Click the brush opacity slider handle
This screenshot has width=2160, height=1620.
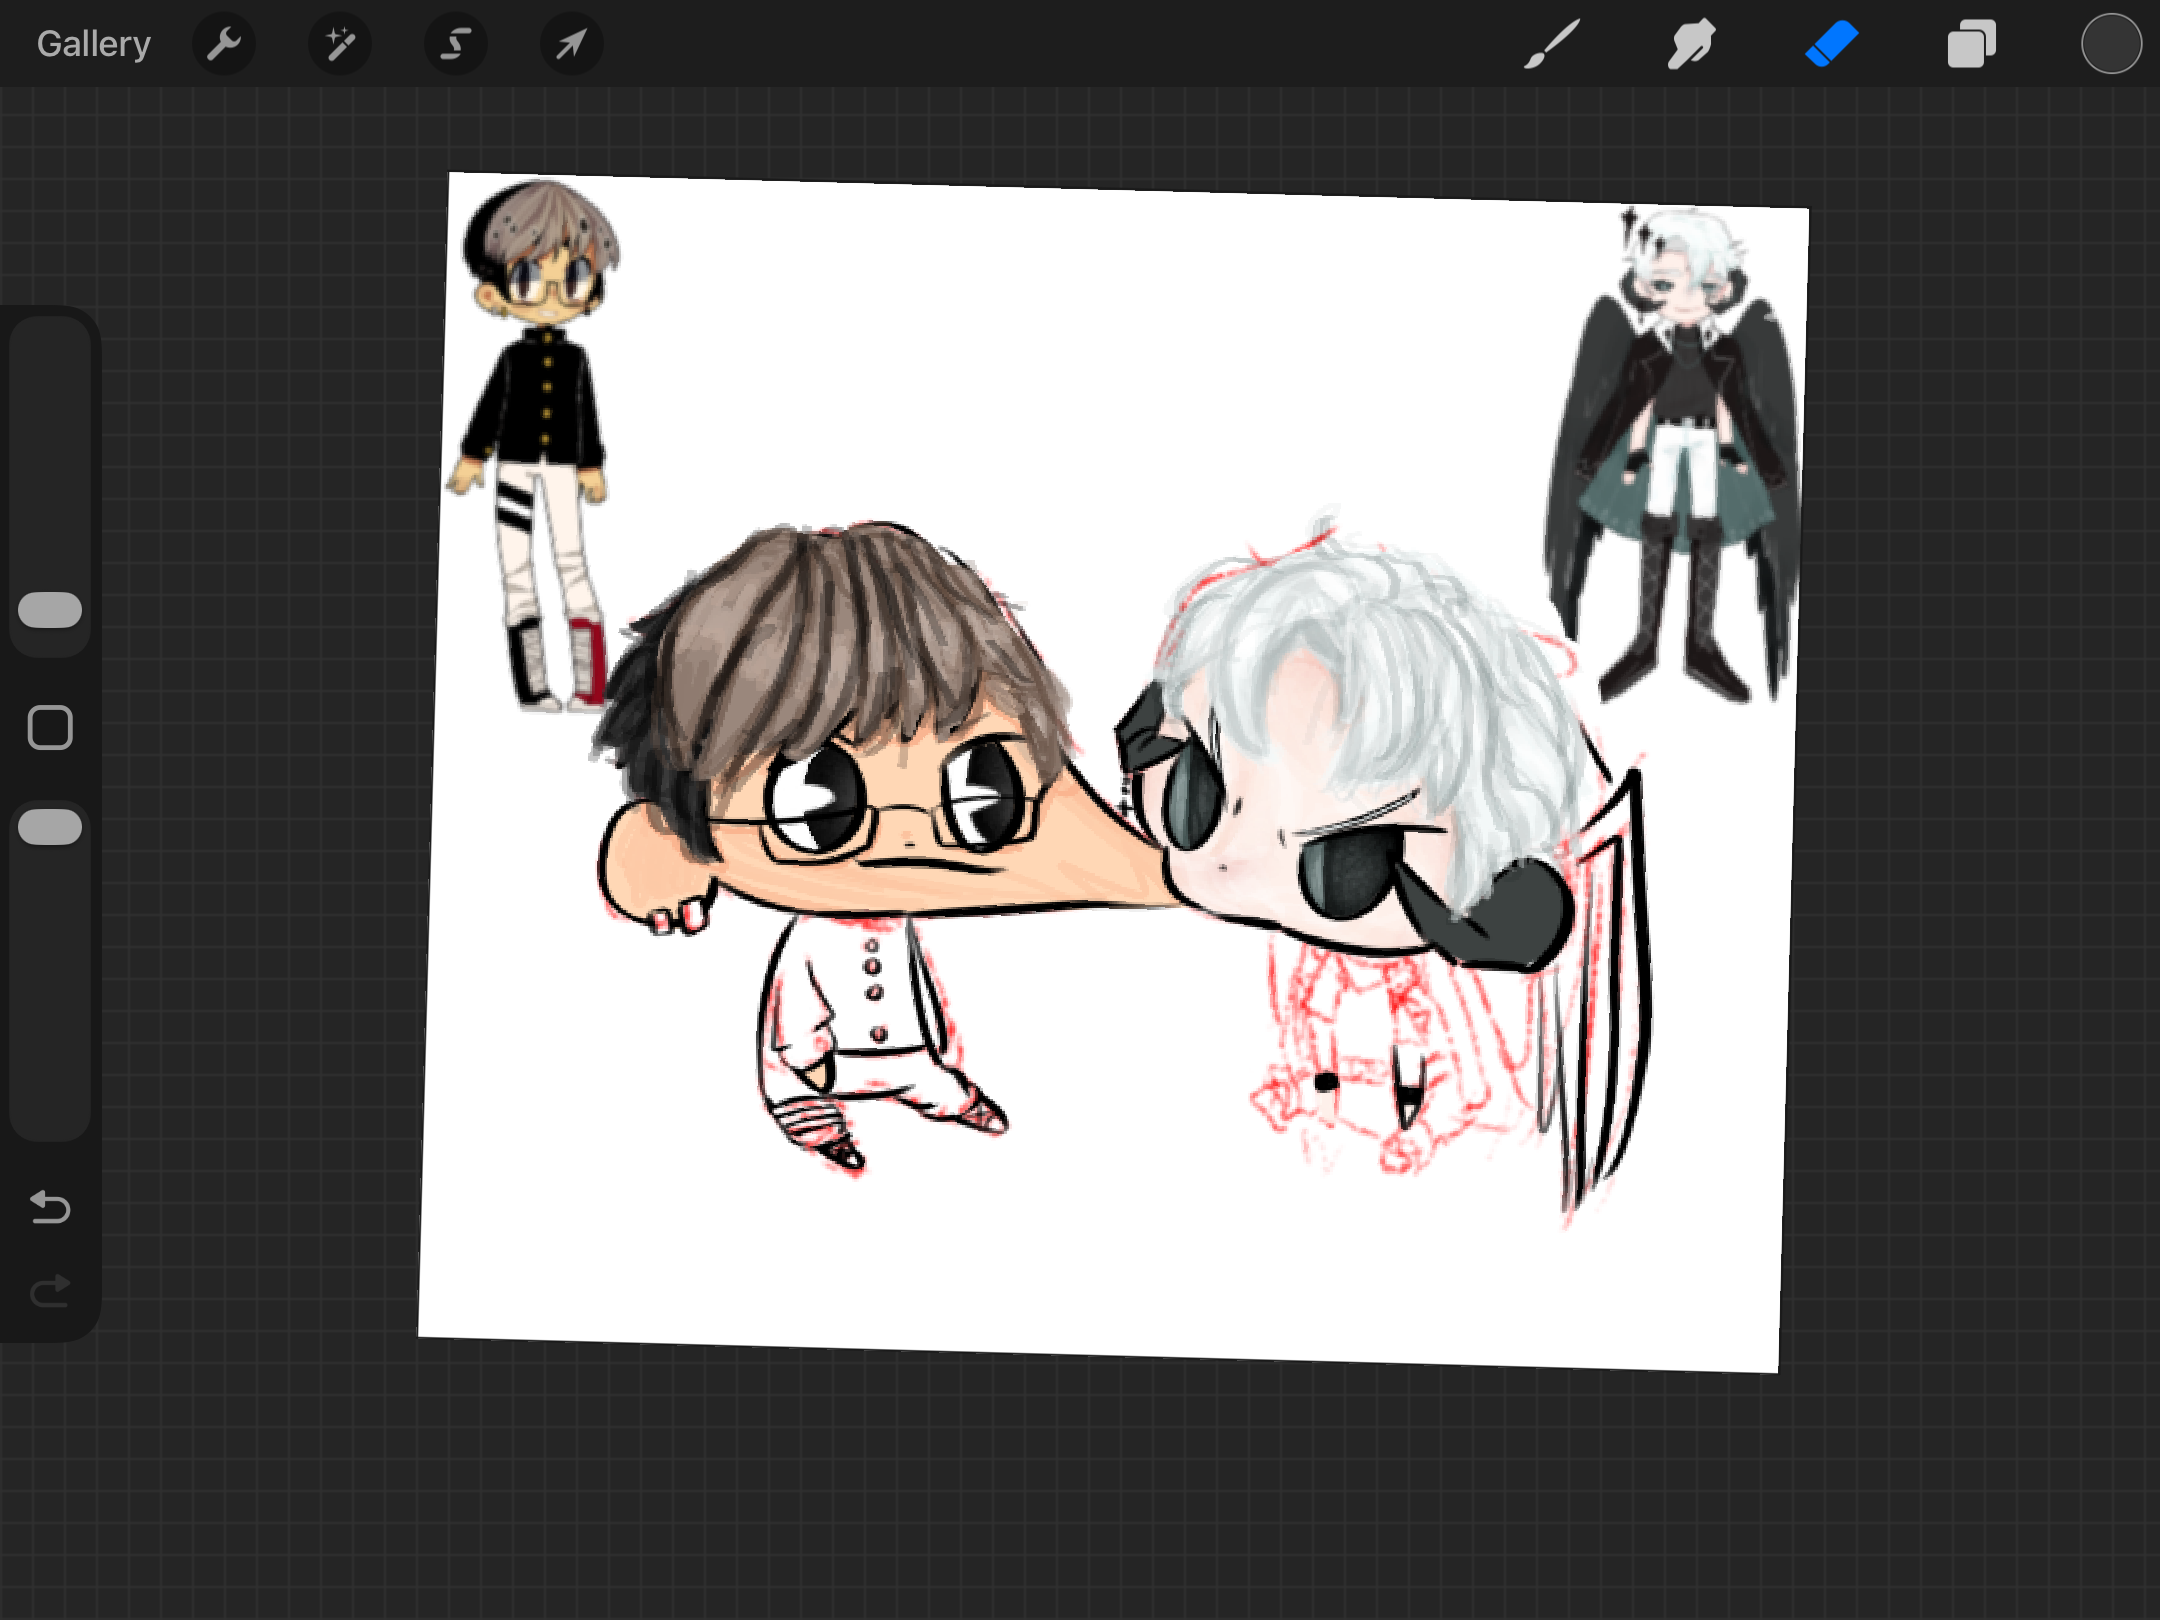point(50,827)
